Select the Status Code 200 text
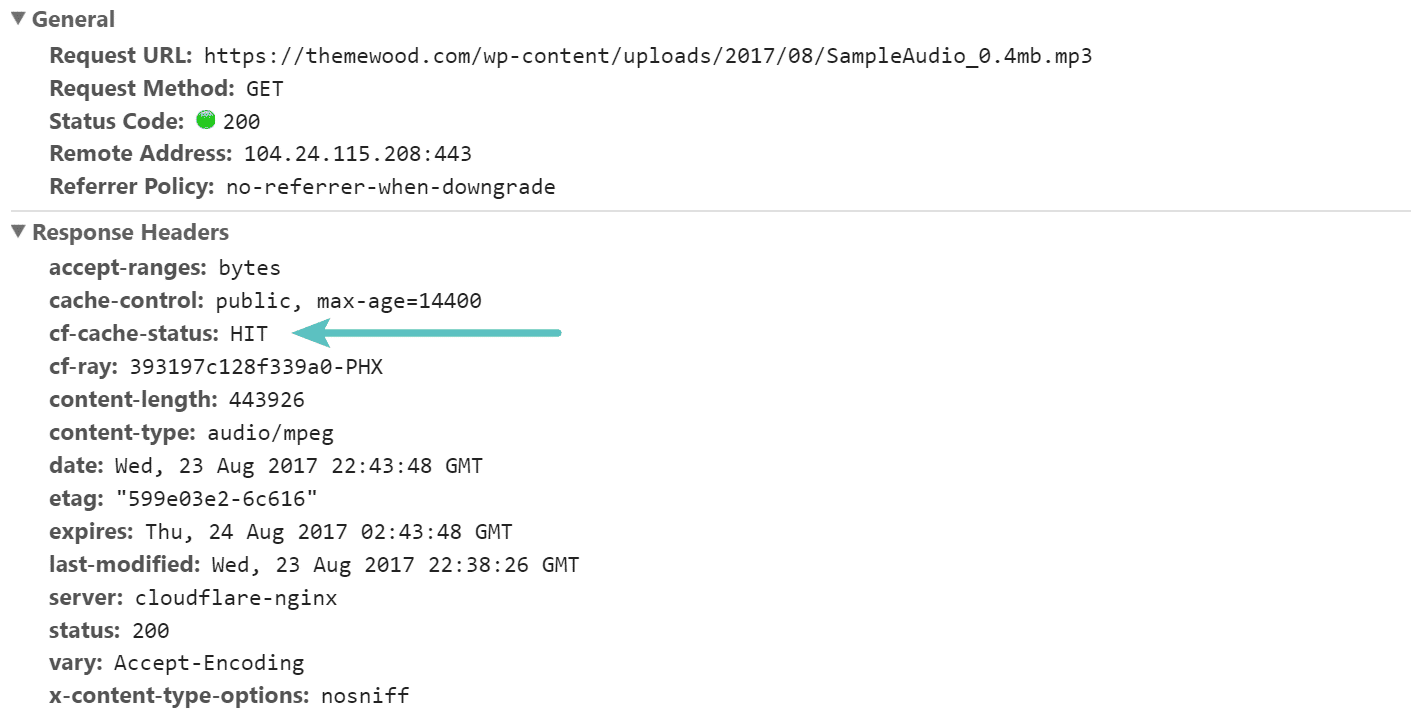Viewport: 1411px width, 713px height. [x=240, y=121]
